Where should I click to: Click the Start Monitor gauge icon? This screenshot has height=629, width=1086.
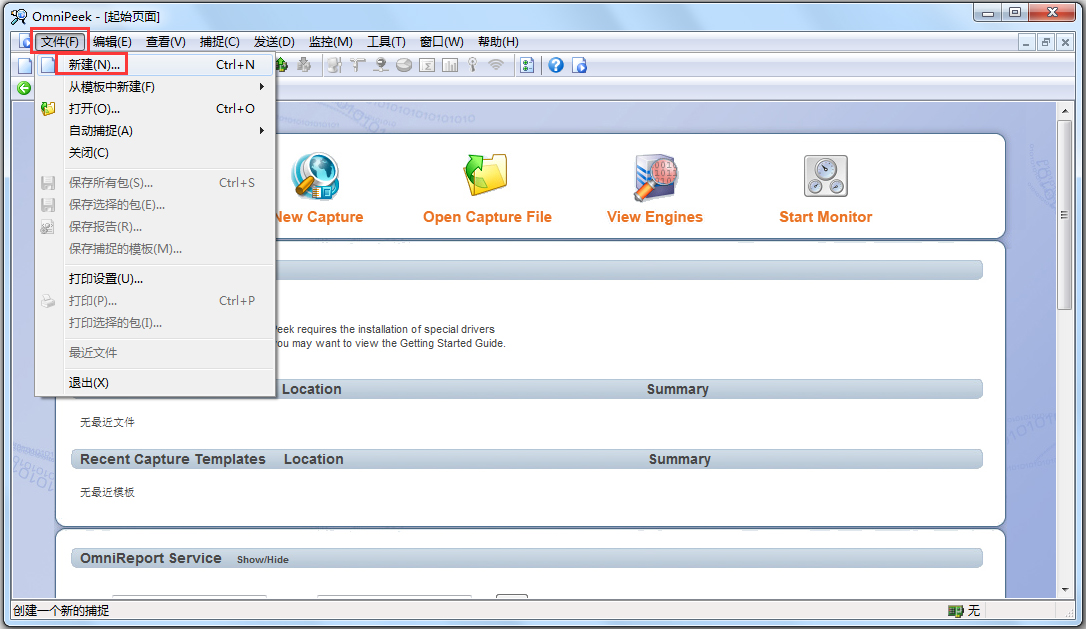pos(825,177)
